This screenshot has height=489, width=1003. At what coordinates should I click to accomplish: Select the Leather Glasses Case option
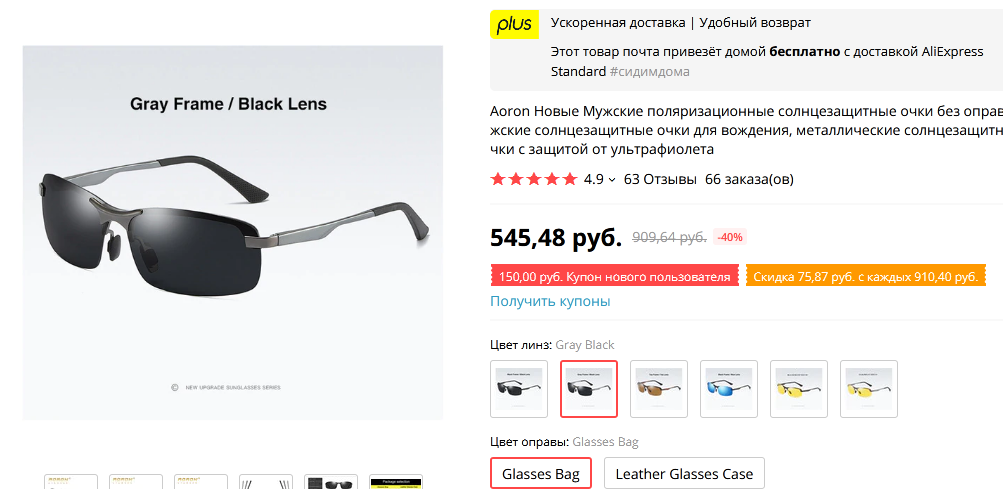pos(684,474)
